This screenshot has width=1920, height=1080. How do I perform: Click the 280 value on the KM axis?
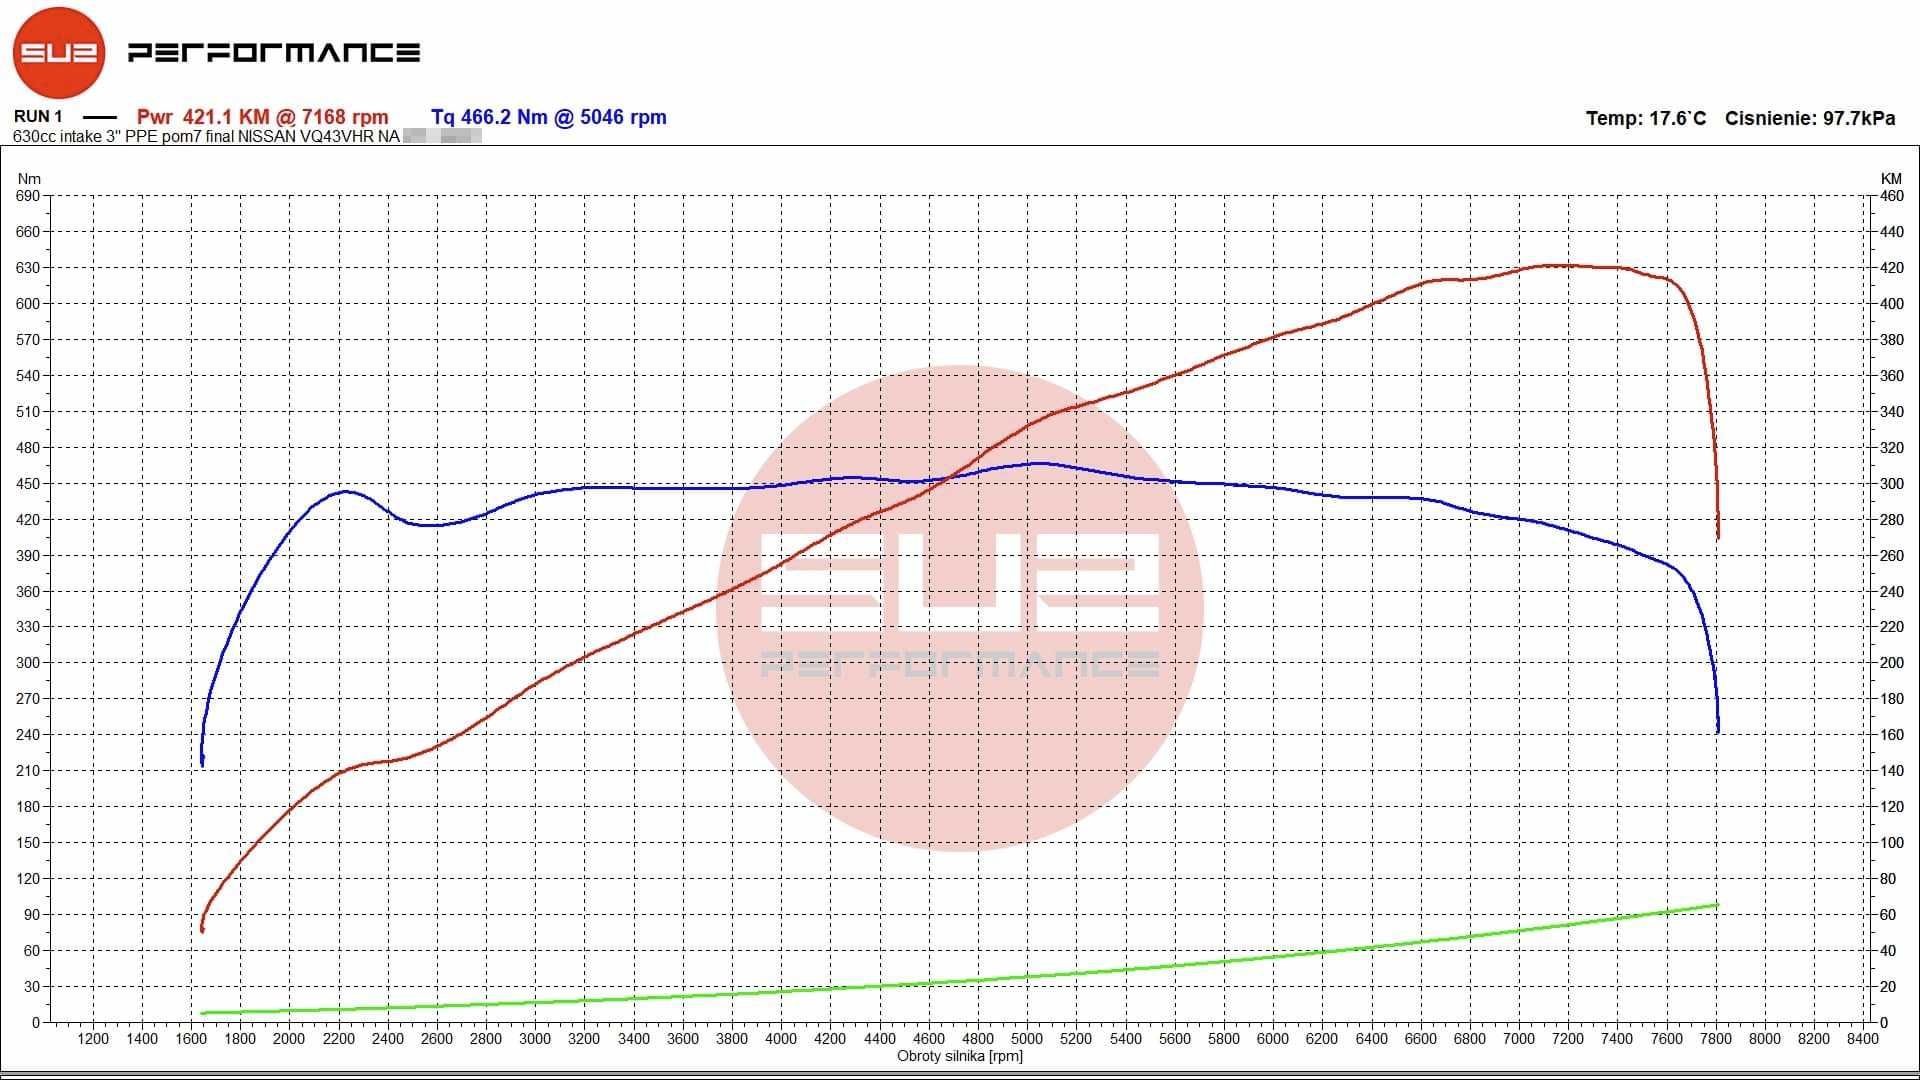1892,520
